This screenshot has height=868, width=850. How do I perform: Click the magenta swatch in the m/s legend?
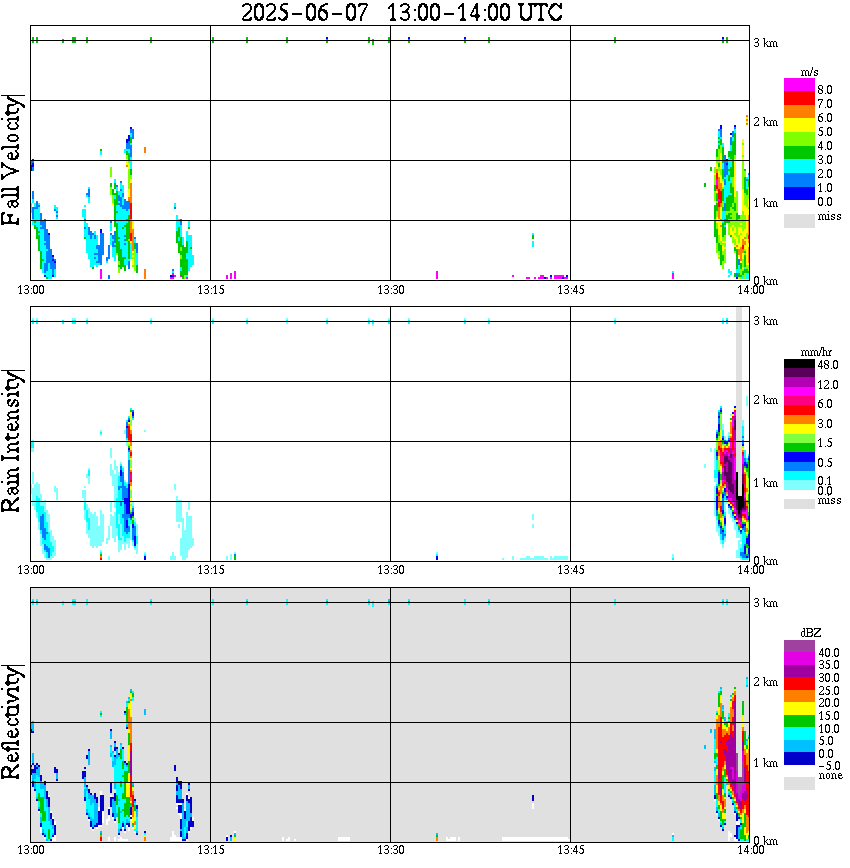point(799,85)
